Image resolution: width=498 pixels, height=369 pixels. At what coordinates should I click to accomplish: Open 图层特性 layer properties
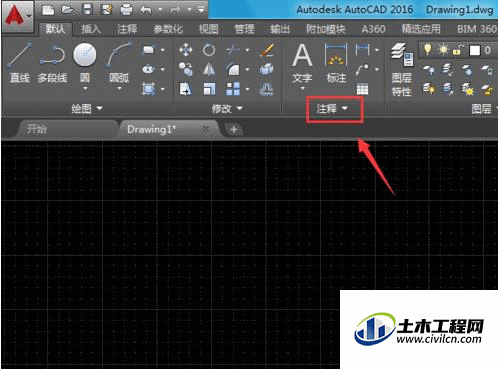pos(402,69)
